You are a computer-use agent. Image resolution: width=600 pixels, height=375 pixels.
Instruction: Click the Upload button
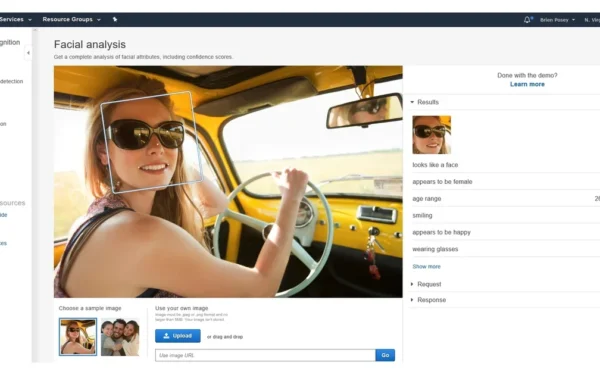[178, 336]
